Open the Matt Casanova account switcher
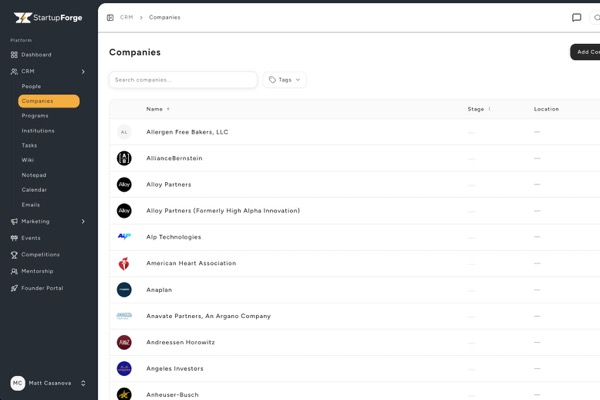 pyautogui.click(x=48, y=383)
